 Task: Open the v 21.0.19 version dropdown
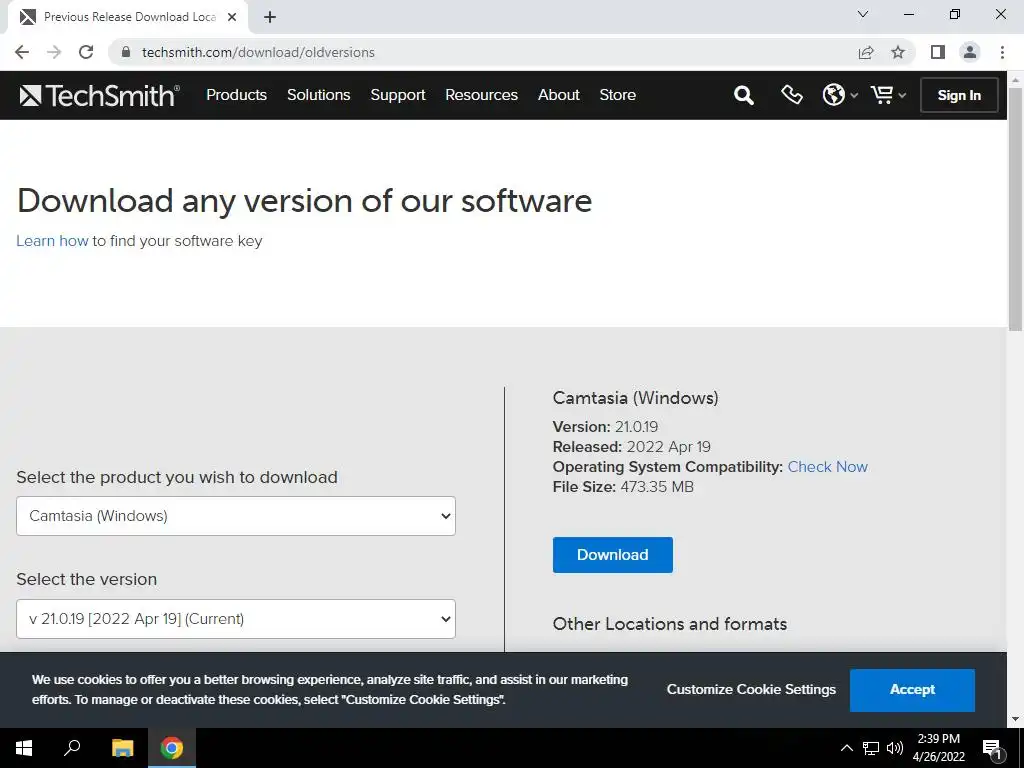tap(236, 618)
